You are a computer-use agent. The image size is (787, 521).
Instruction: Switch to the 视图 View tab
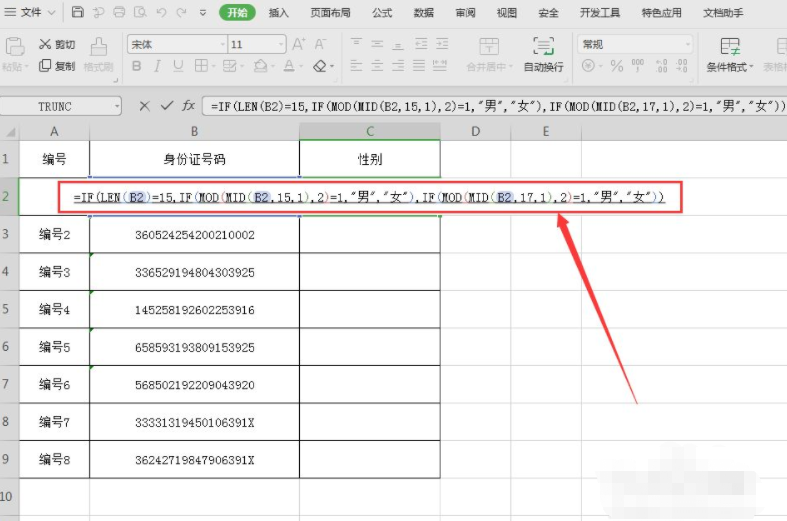(507, 13)
